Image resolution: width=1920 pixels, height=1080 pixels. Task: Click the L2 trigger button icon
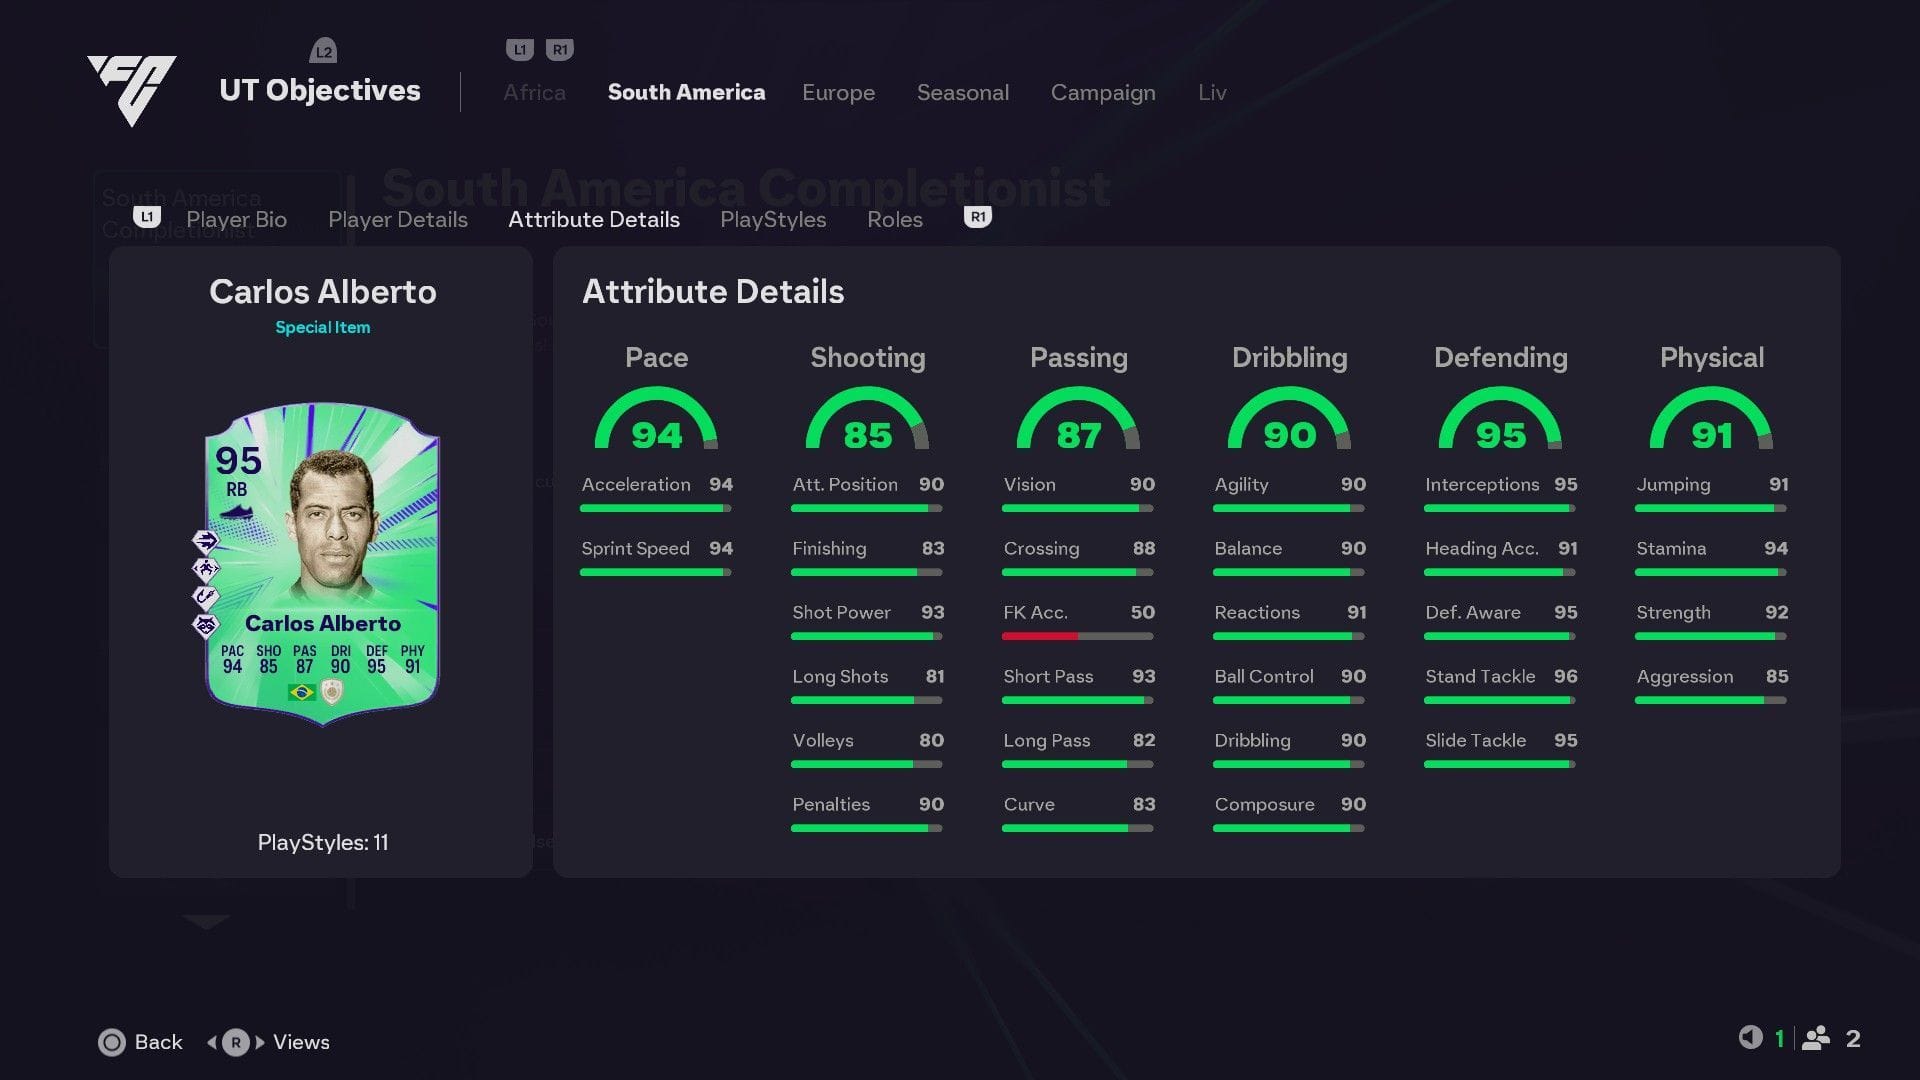click(x=323, y=51)
